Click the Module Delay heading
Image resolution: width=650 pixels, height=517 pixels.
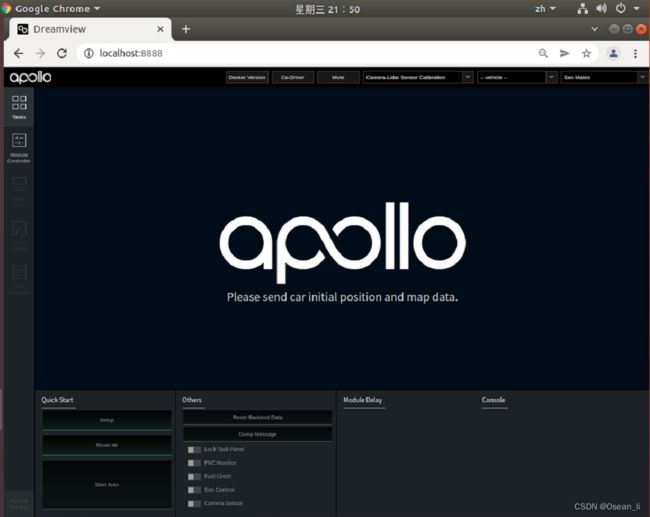click(x=363, y=400)
